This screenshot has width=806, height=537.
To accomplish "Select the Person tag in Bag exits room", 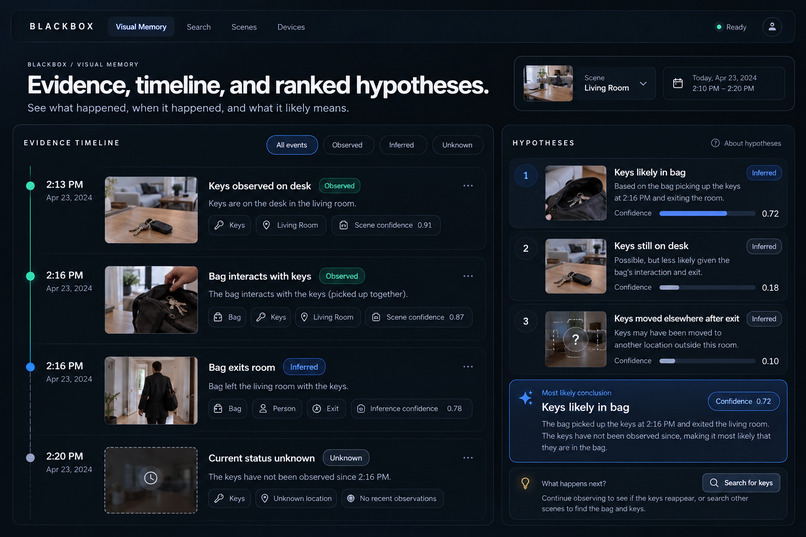I will [277, 409].
